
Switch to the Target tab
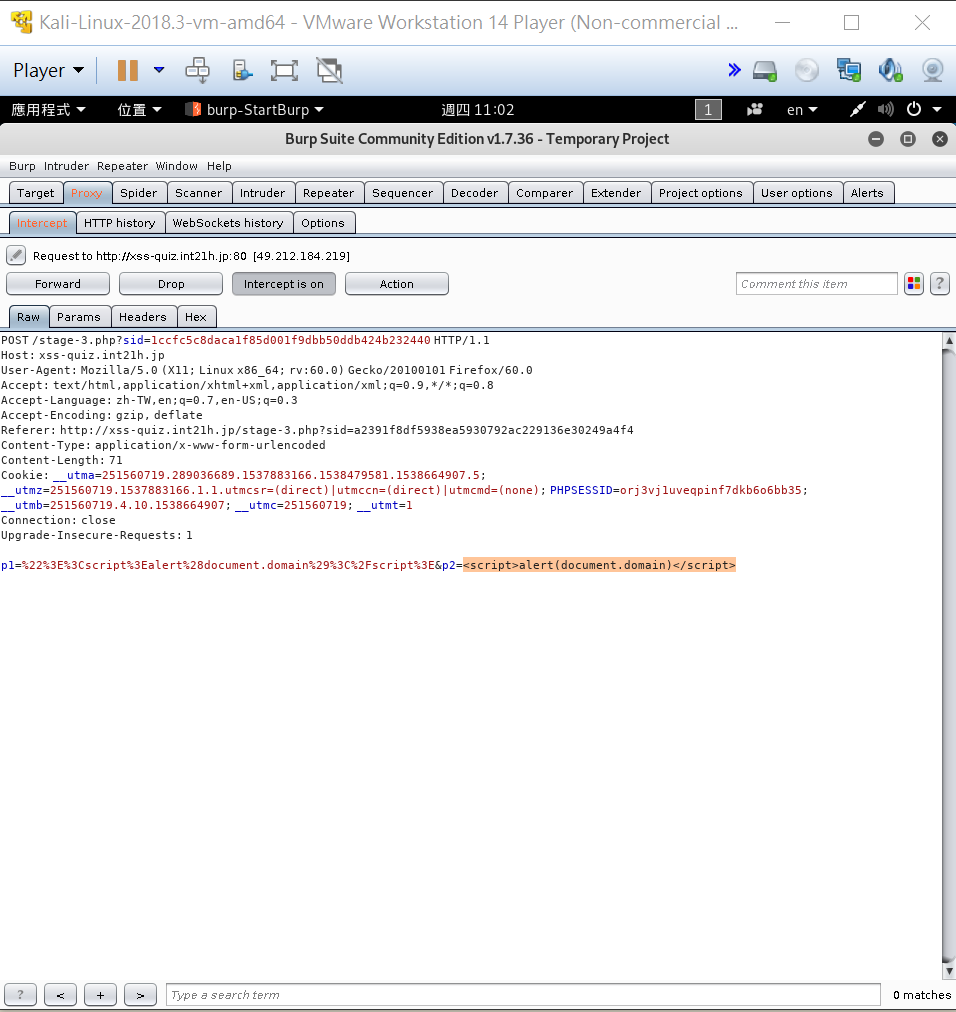point(36,193)
